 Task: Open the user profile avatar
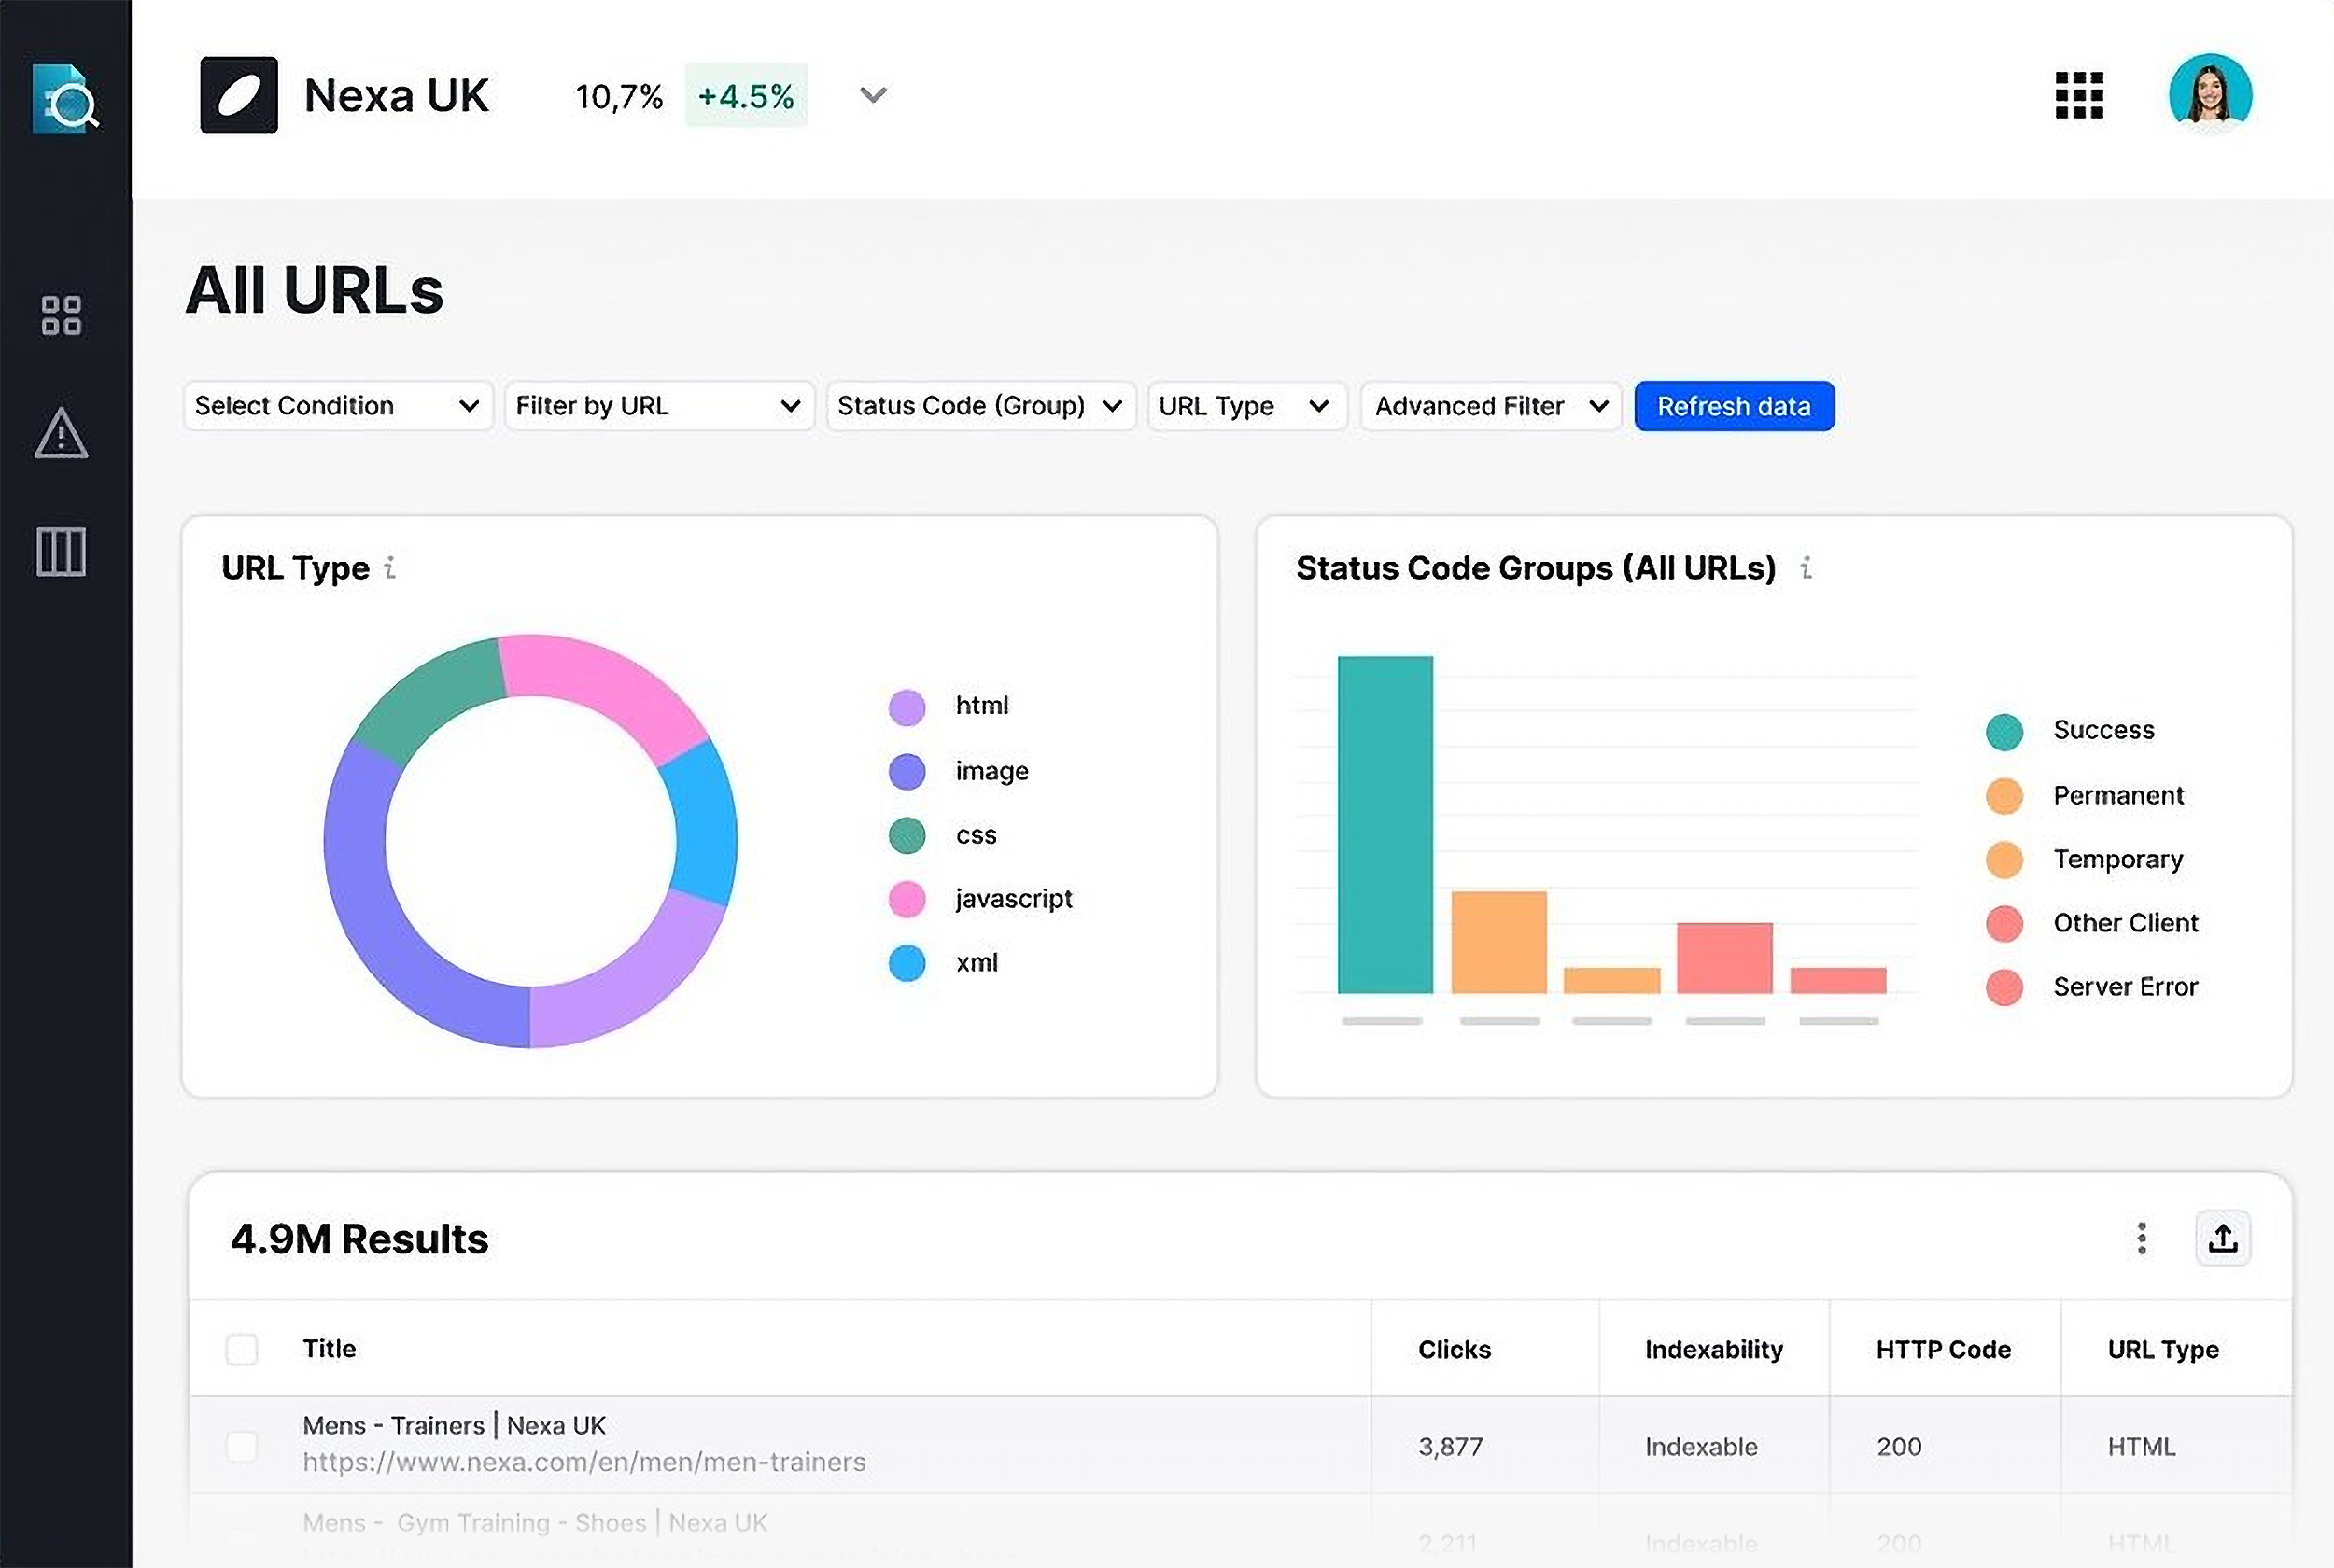tap(2210, 95)
